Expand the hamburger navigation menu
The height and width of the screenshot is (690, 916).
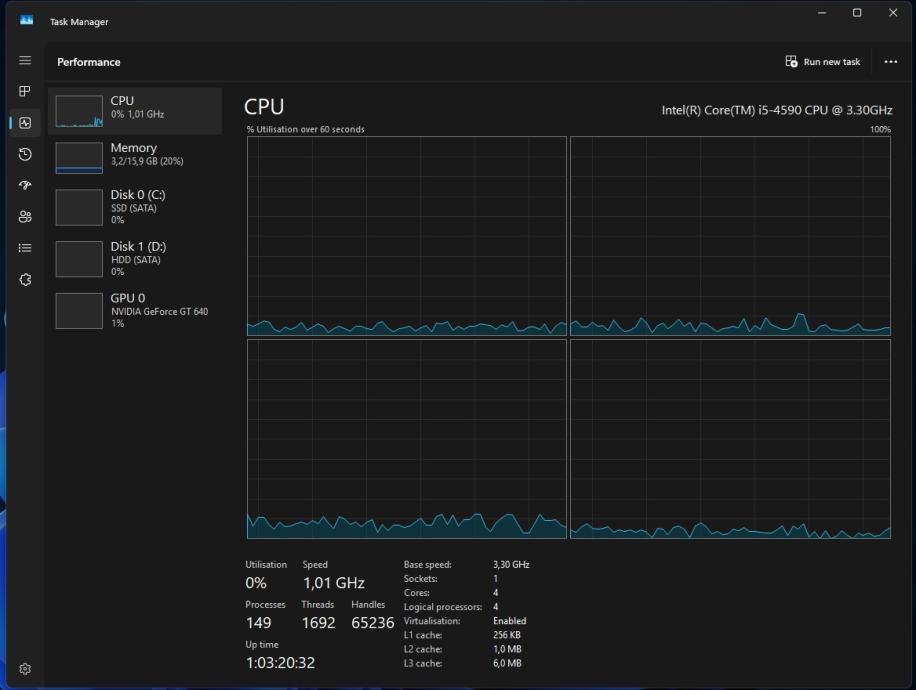25,61
